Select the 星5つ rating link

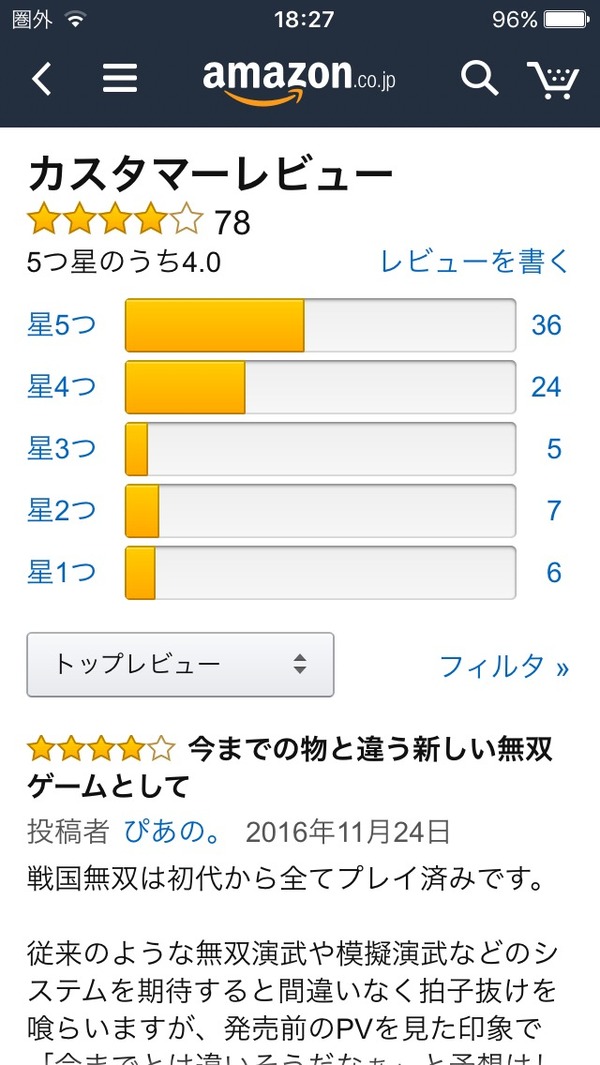tap(61, 325)
